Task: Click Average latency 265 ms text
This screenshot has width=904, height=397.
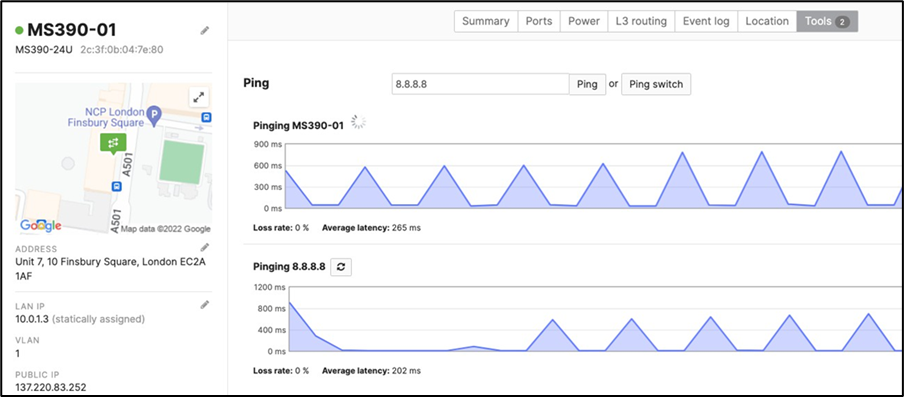Action: click(371, 228)
